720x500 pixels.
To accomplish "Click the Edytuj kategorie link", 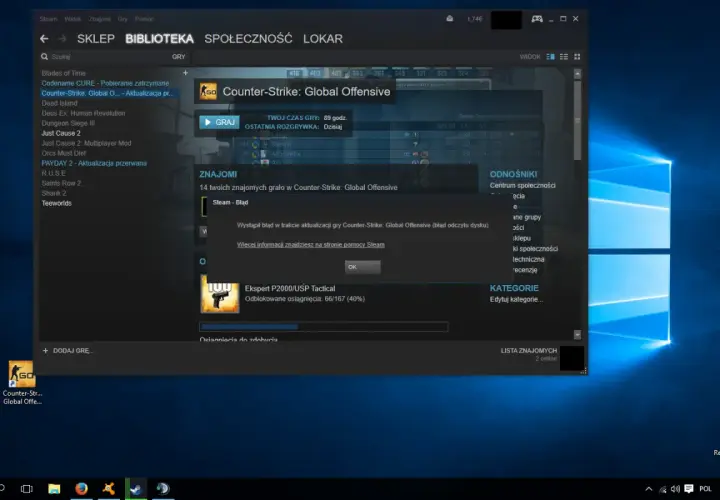I will pyautogui.click(x=516, y=299).
